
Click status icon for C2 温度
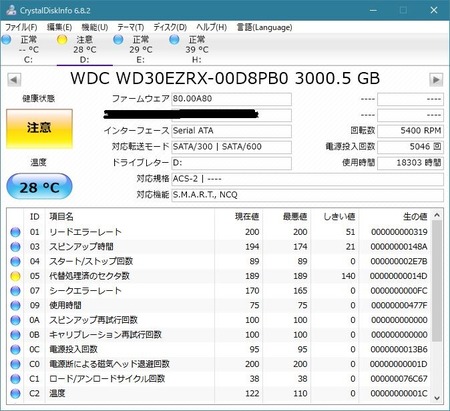[15, 393]
